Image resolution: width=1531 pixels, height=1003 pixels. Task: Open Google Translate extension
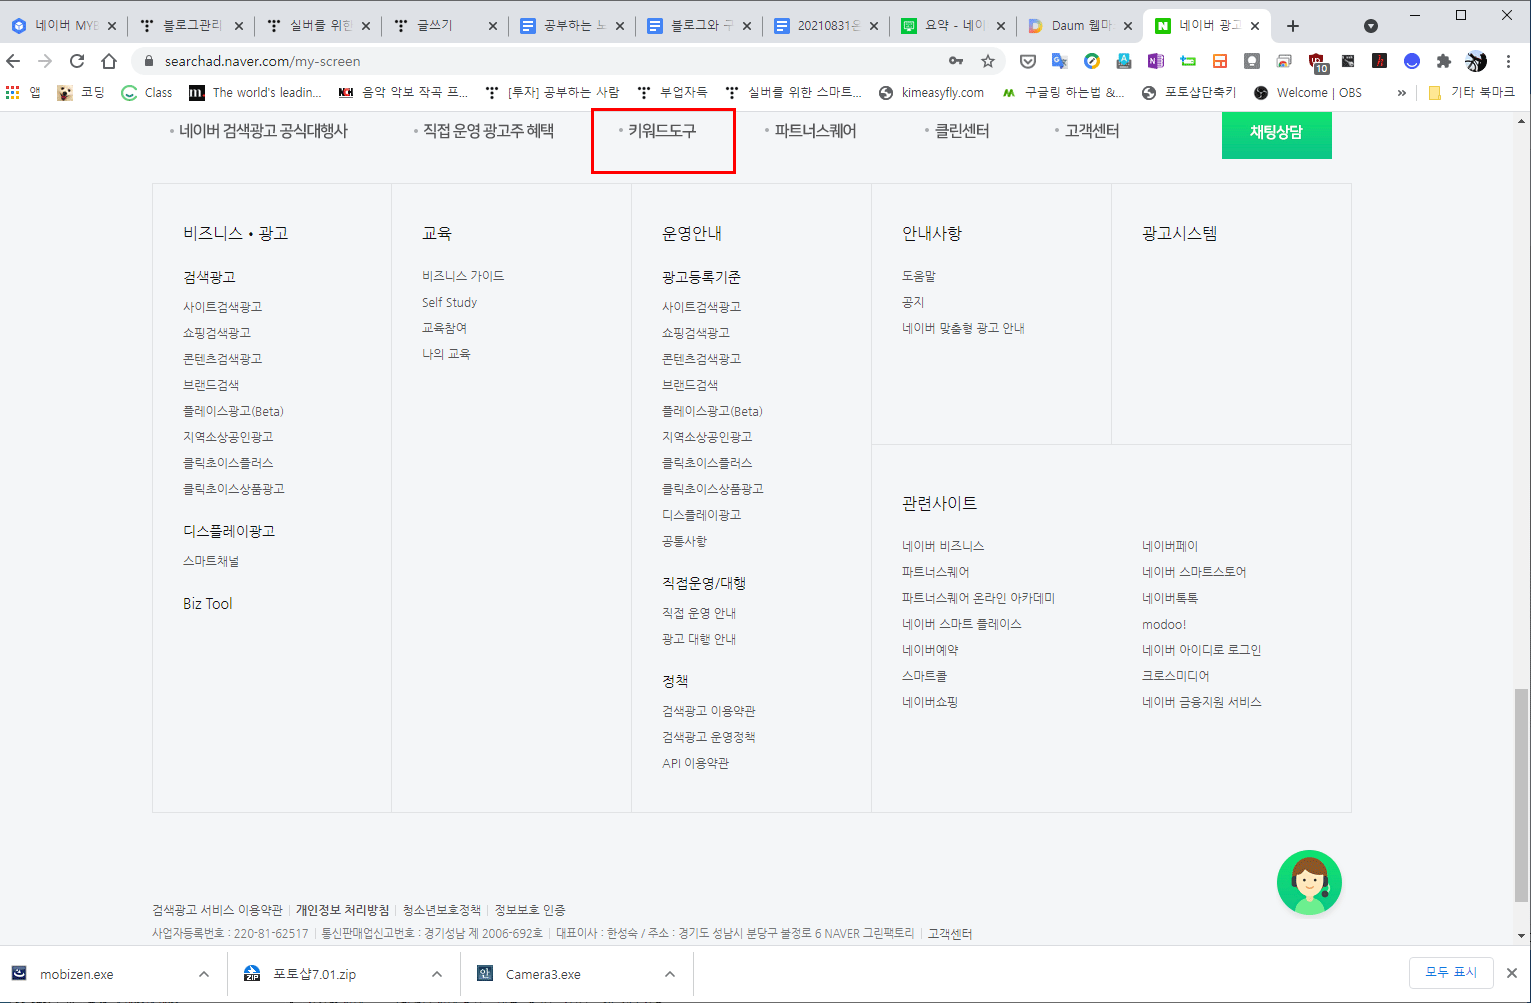[x=1060, y=61]
